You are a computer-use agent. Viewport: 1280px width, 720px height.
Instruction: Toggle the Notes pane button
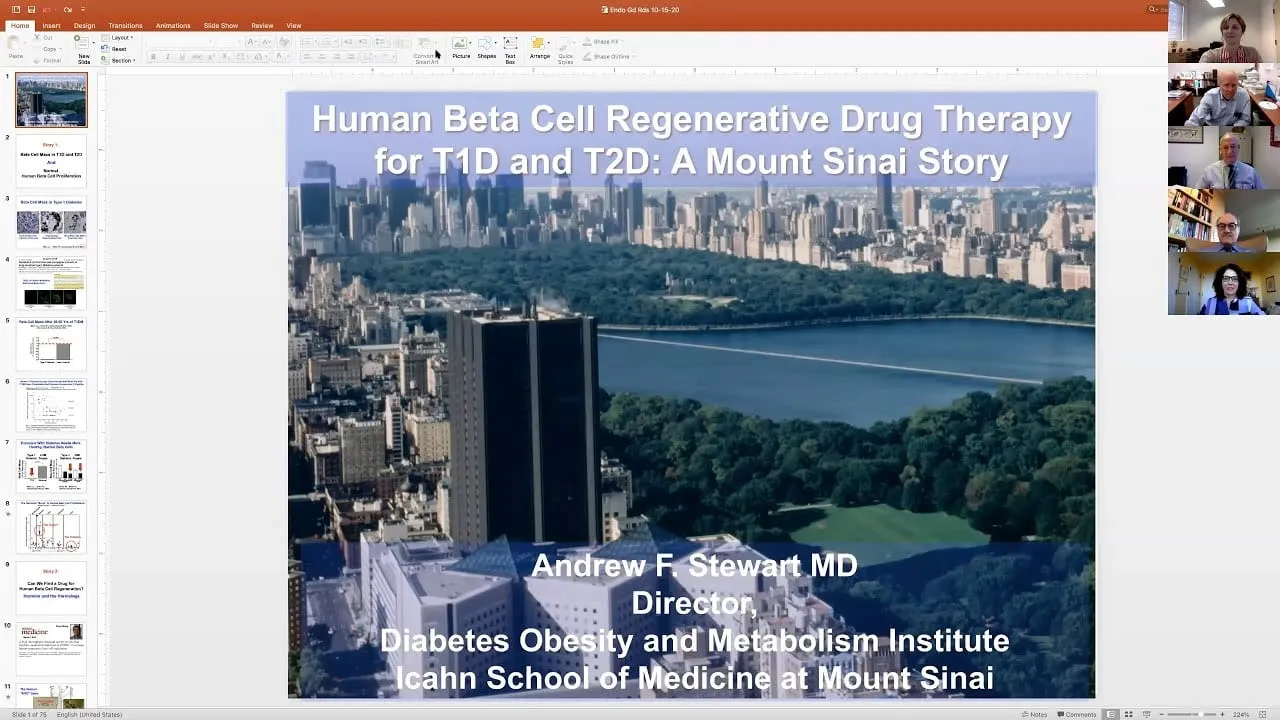[1034, 714]
